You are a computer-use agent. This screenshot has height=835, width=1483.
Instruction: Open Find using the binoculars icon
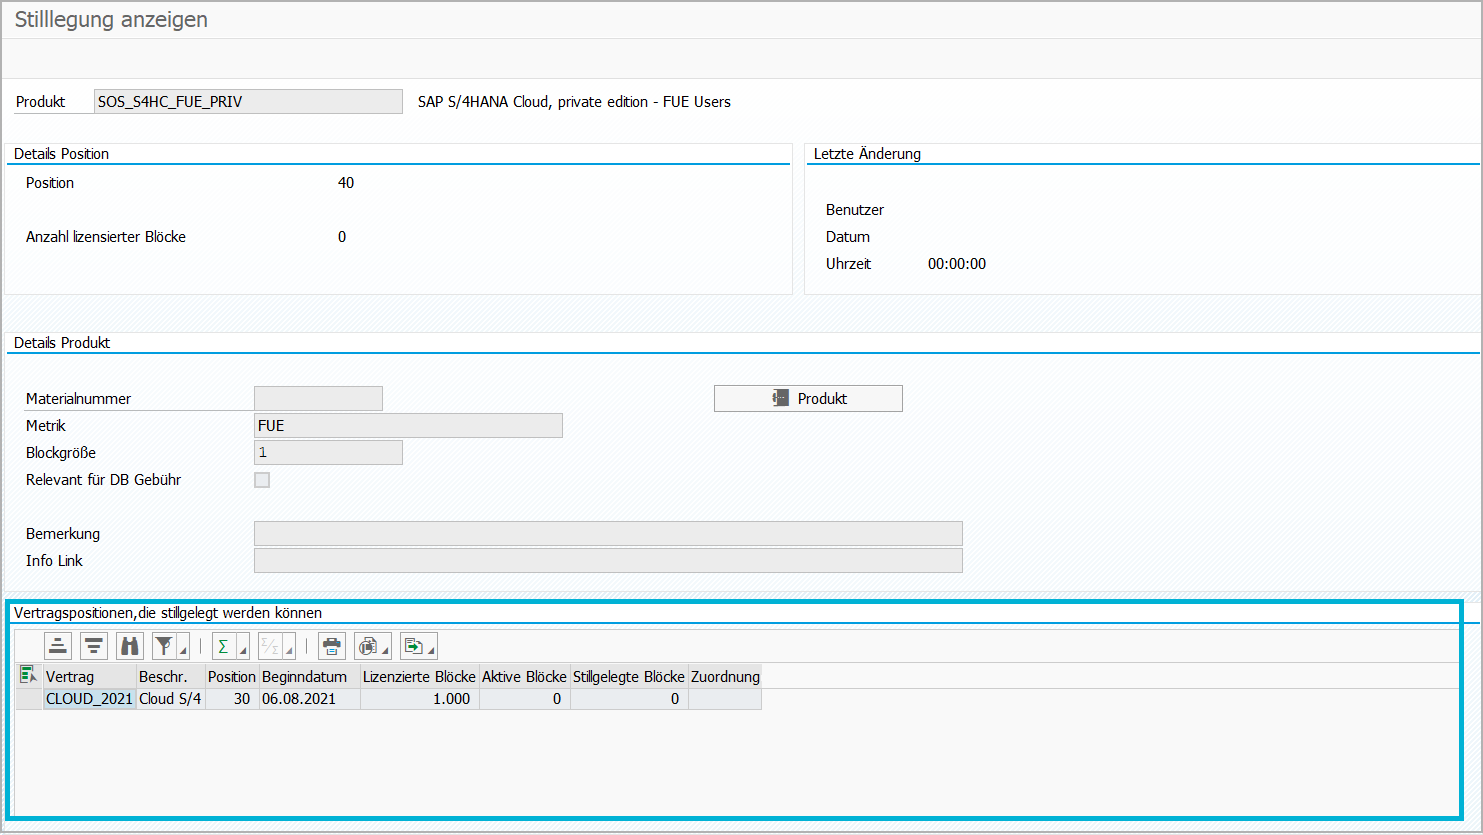130,646
